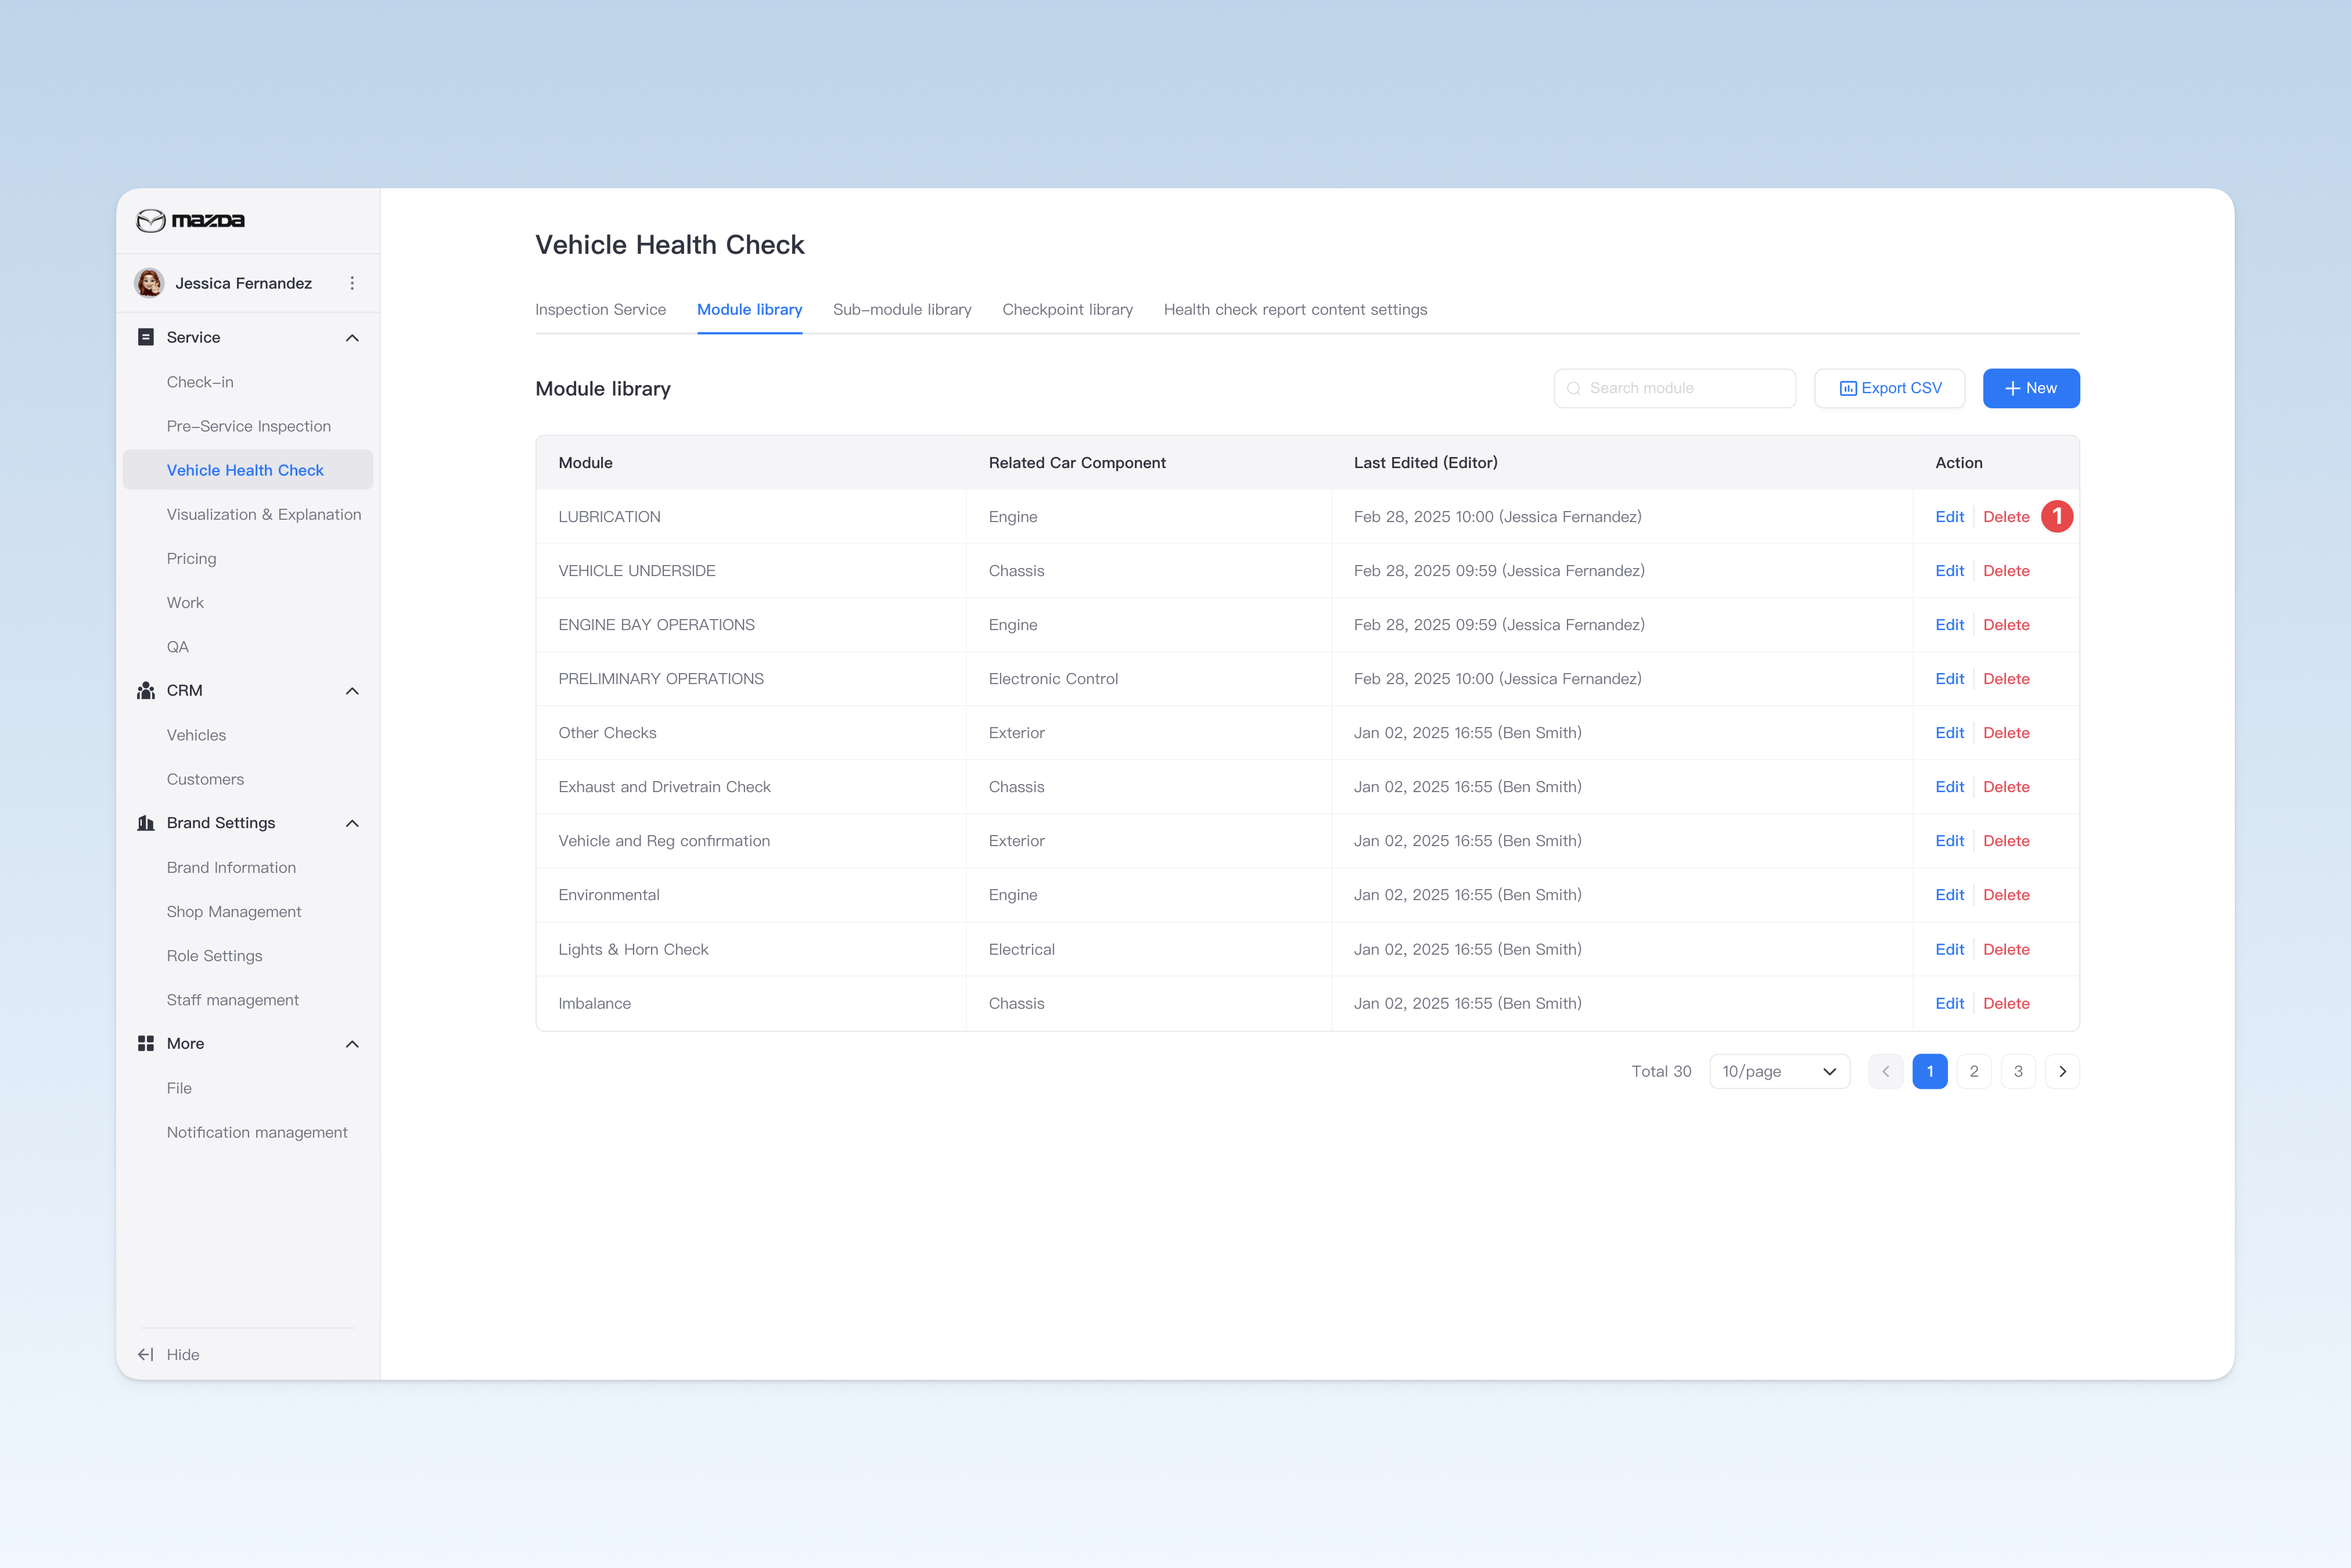The width and height of the screenshot is (2351, 1568).
Task: Open the three-dot menu beside Jessica Fernandez
Action: 352,283
